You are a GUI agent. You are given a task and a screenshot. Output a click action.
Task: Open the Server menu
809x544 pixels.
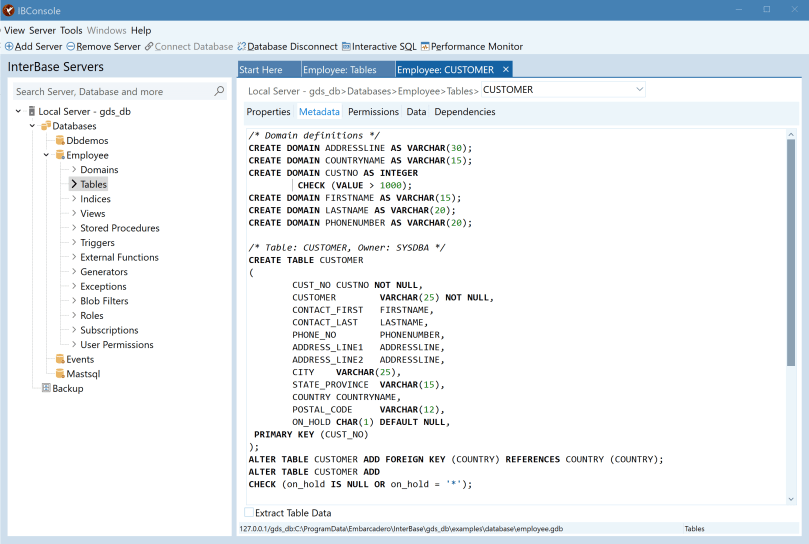coord(42,30)
